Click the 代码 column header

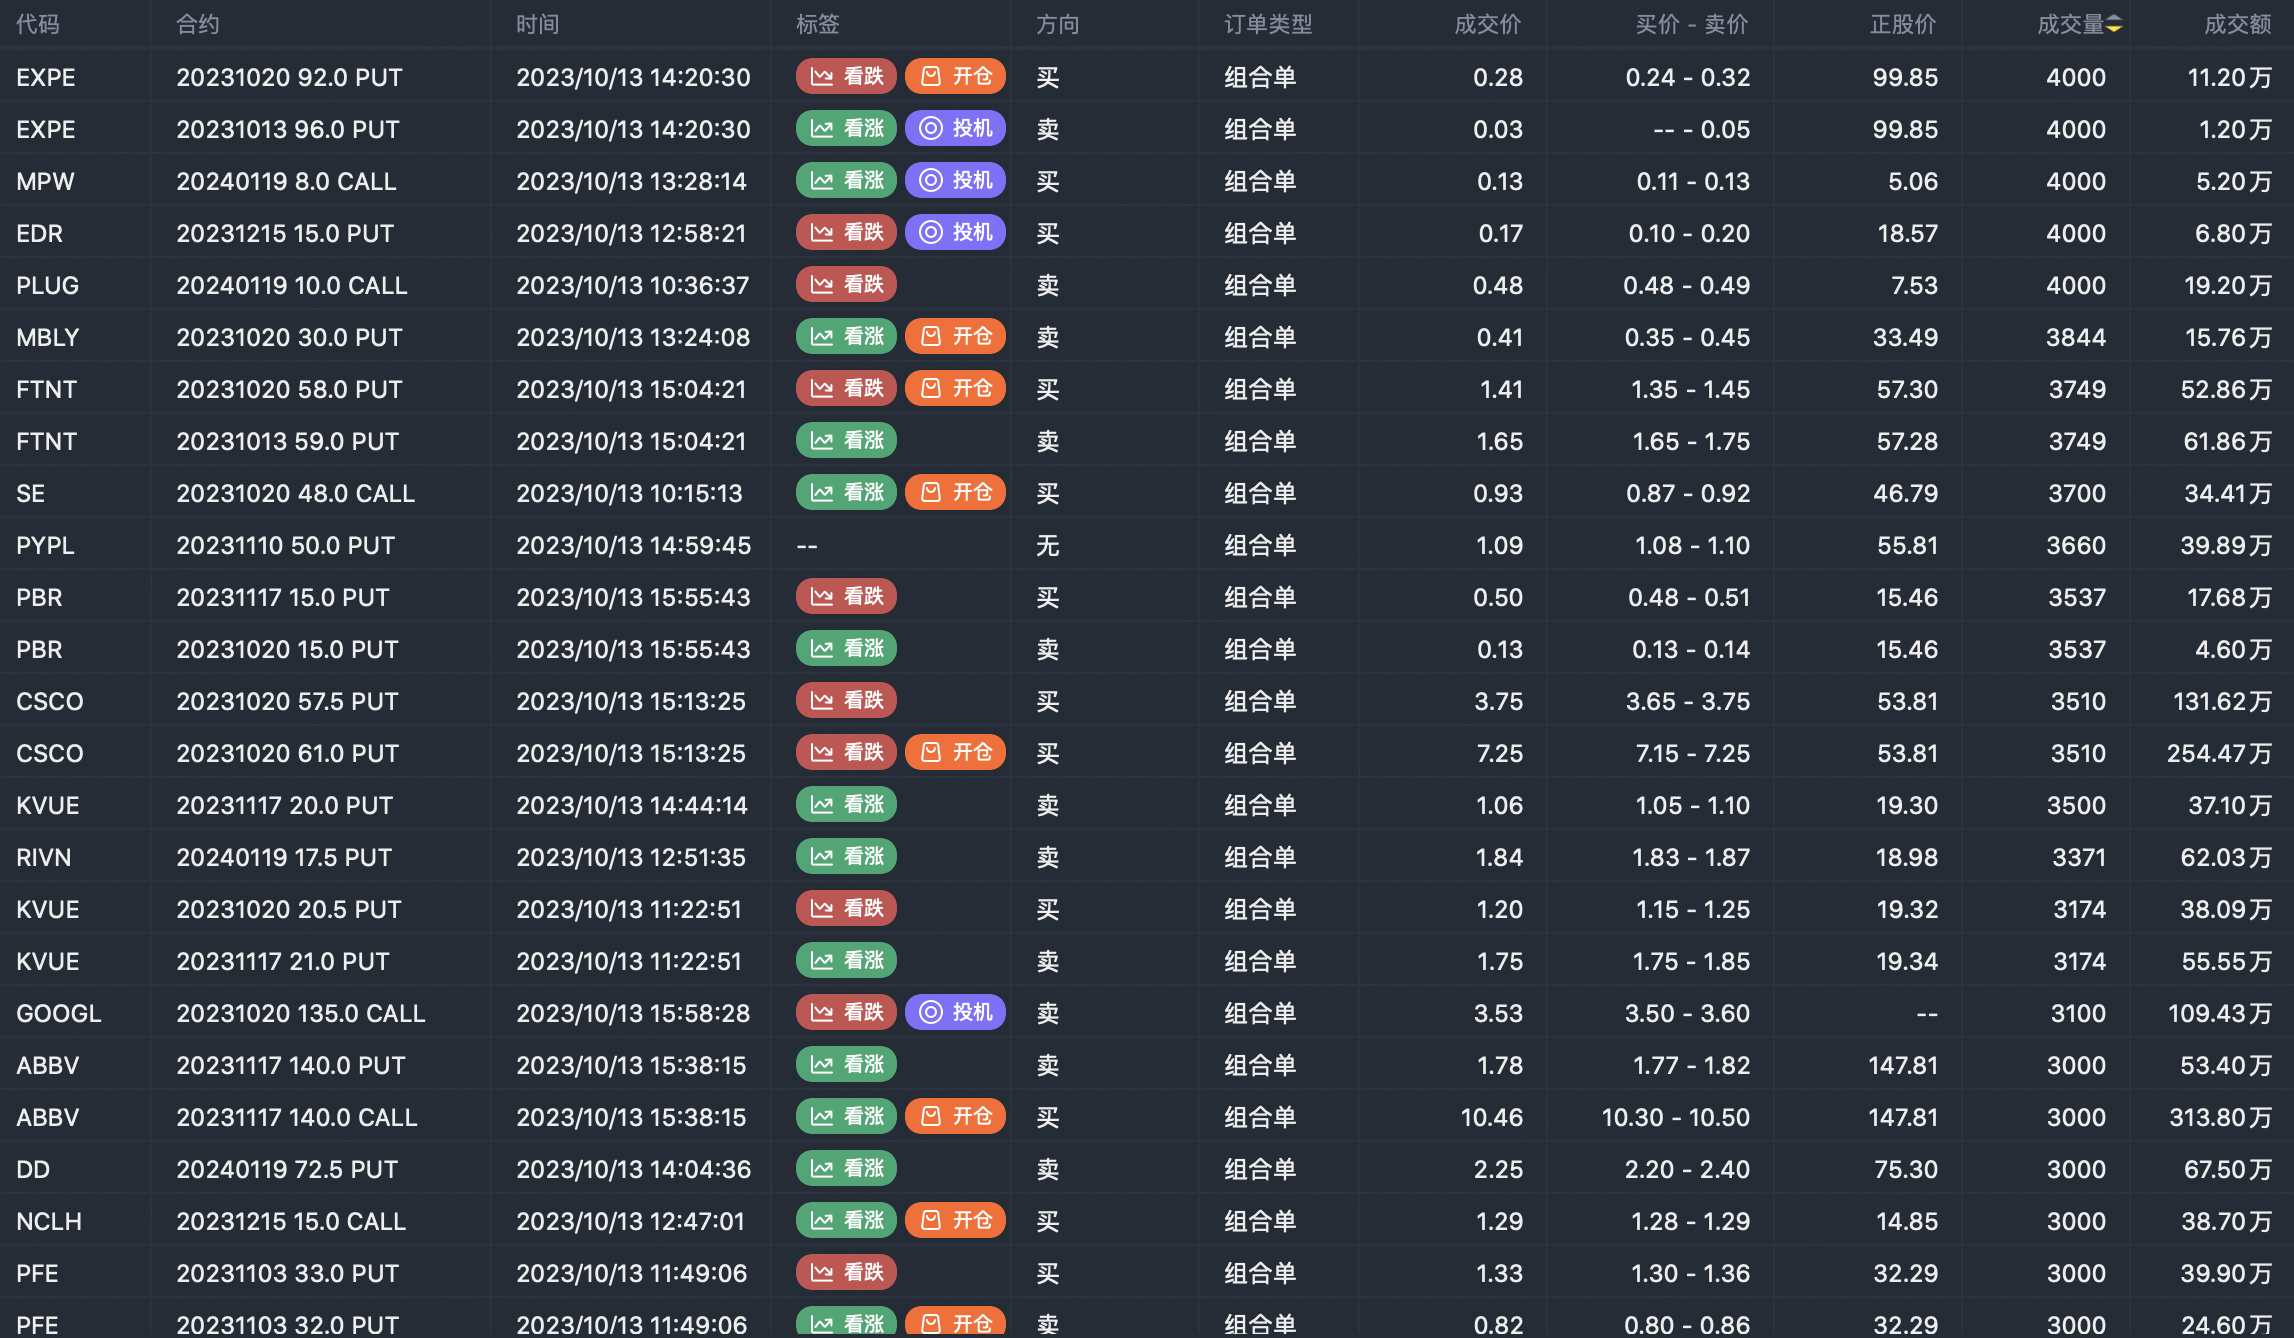tap(38, 25)
